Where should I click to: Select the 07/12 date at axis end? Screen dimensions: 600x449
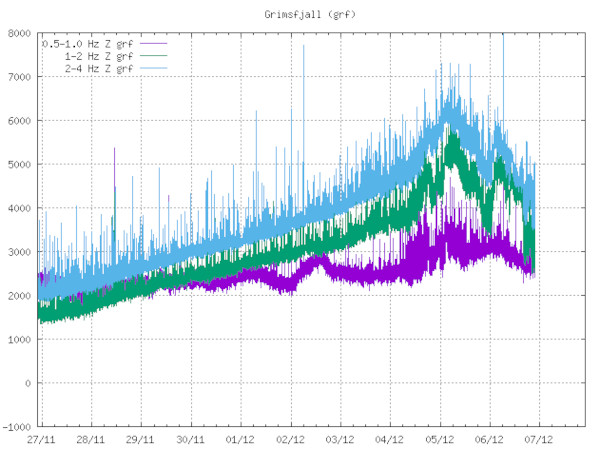click(540, 438)
